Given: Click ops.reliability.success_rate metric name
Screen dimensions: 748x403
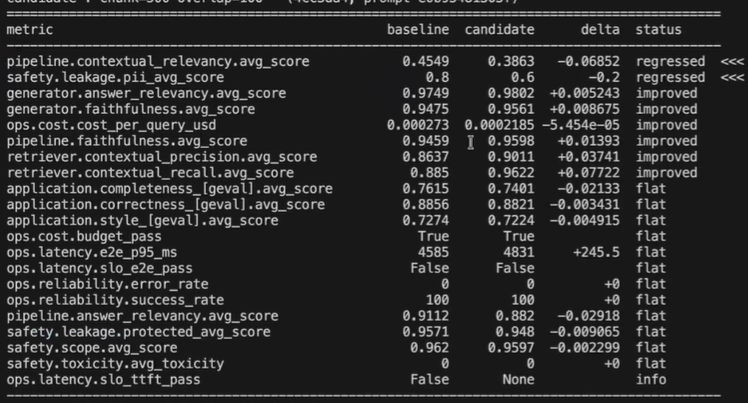Looking at the screenshot, I should (x=115, y=300).
